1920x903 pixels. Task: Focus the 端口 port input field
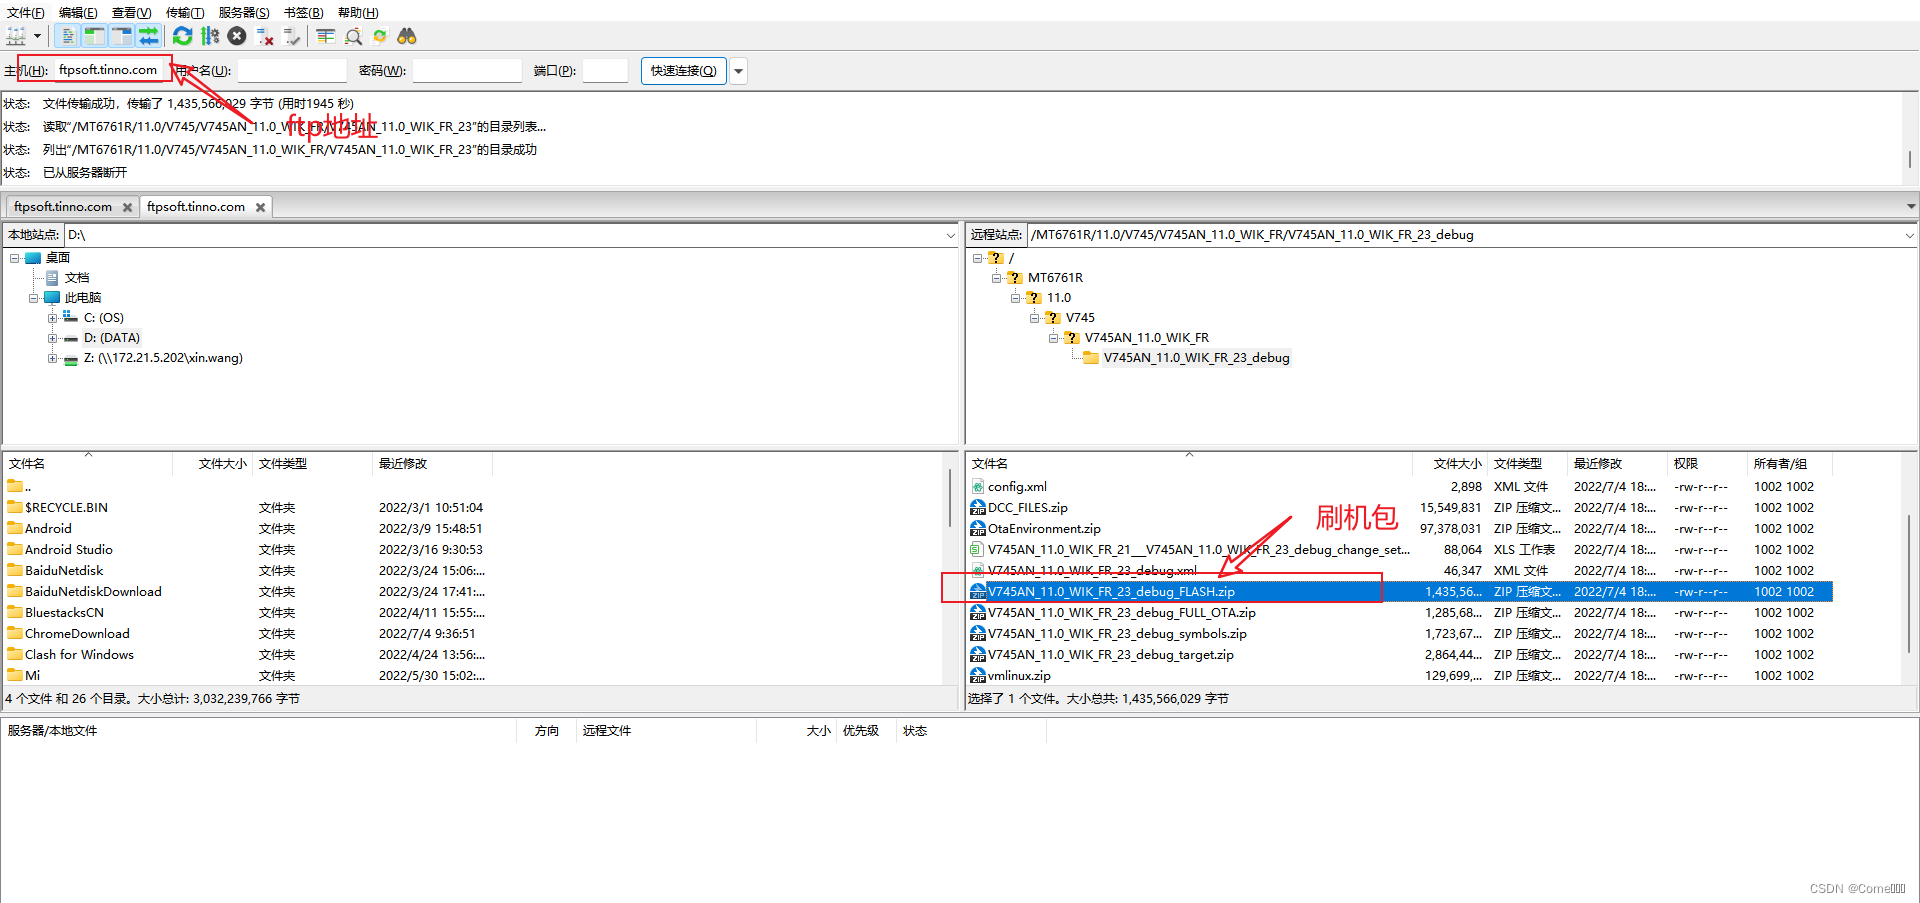605,70
